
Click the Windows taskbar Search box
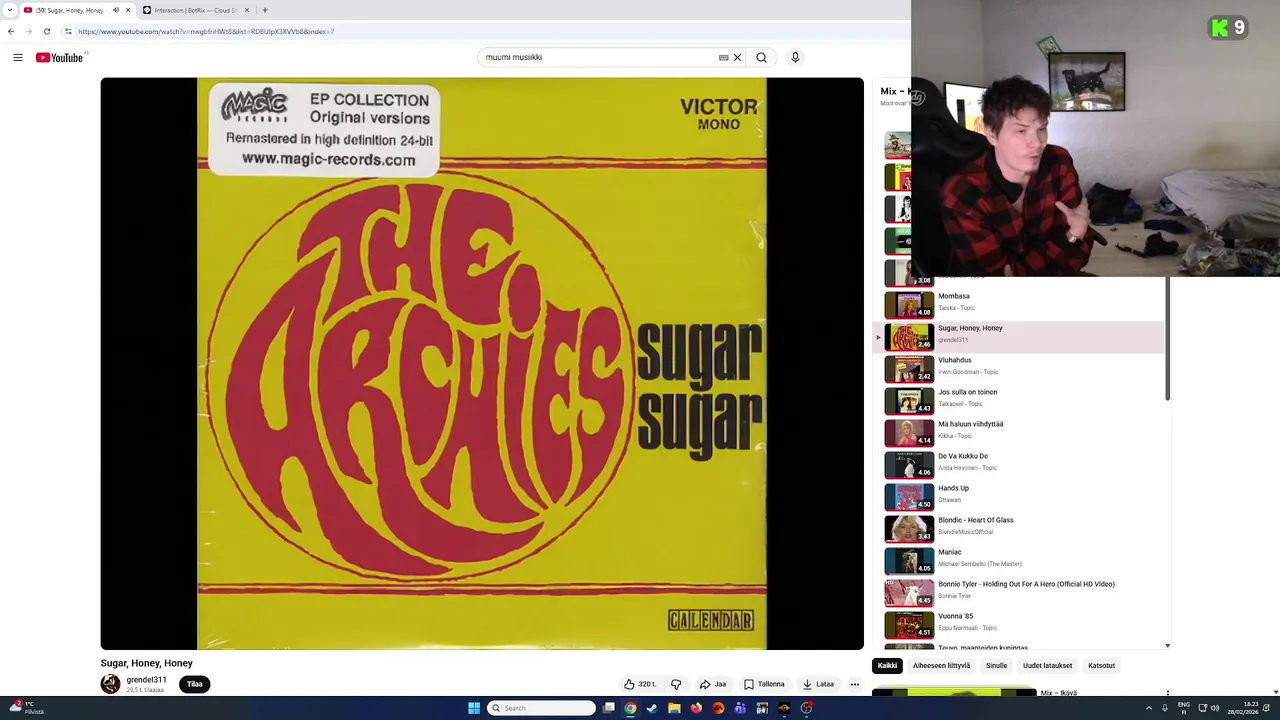[541, 708]
